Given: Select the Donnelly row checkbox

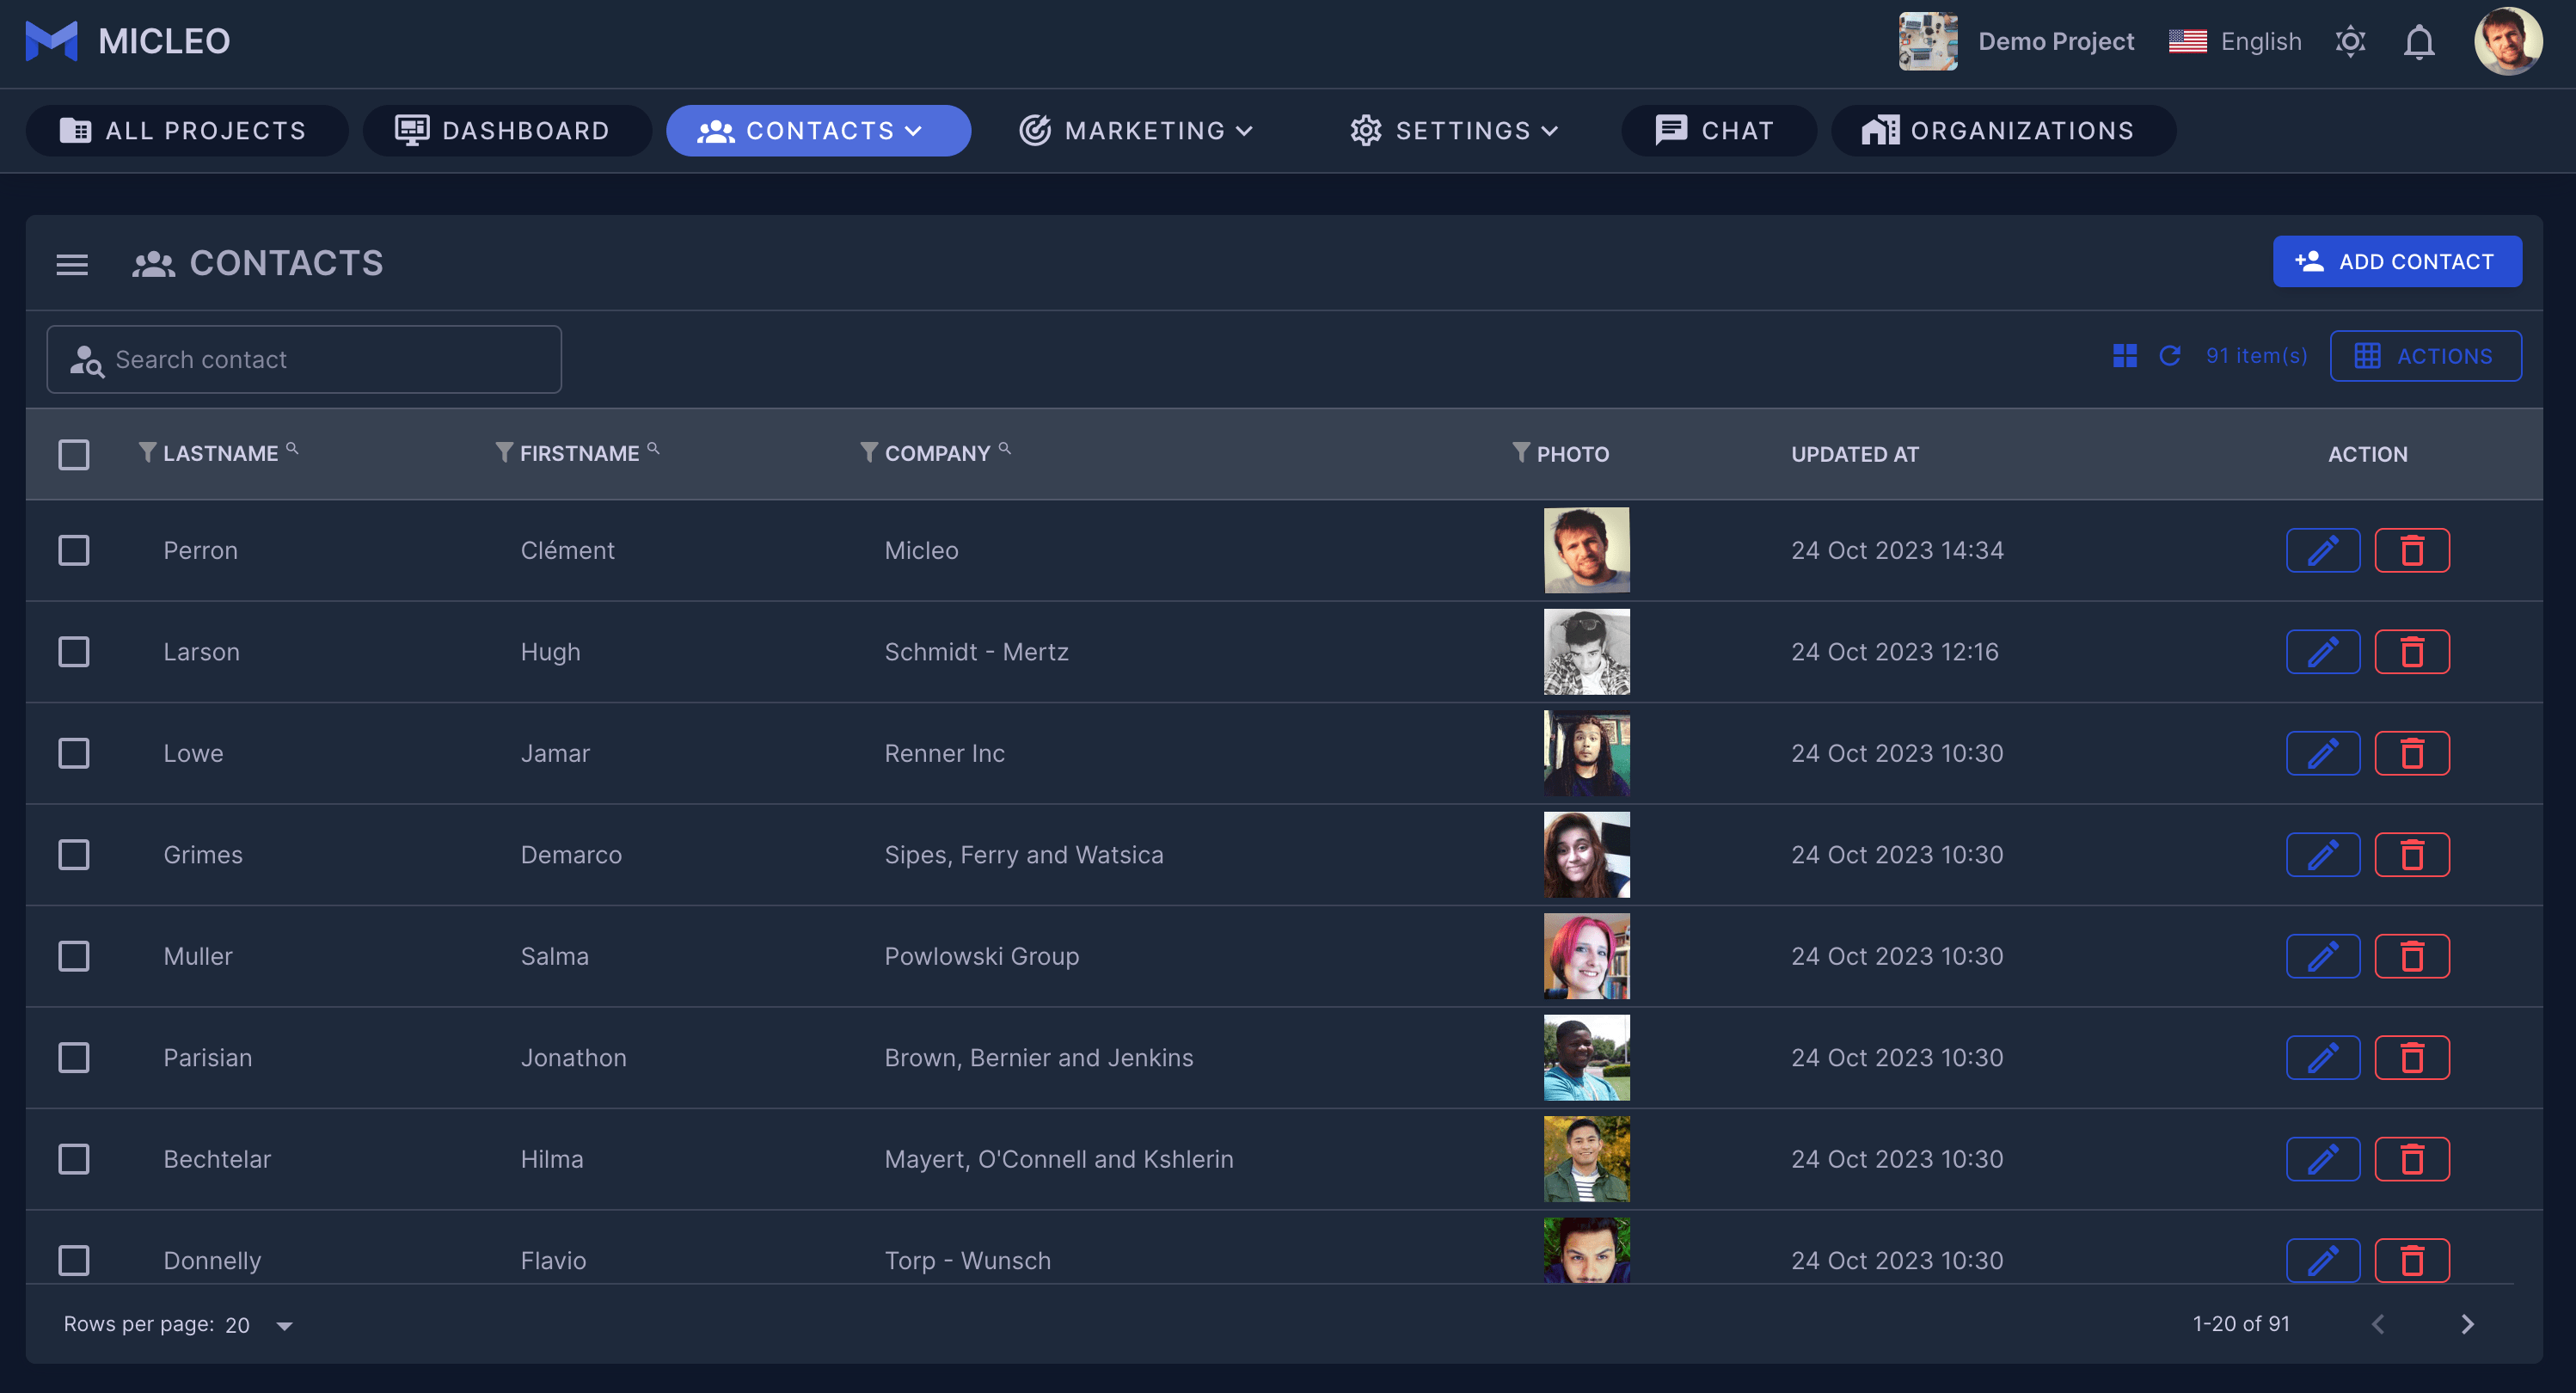Looking at the screenshot, I should [74, 1261].
